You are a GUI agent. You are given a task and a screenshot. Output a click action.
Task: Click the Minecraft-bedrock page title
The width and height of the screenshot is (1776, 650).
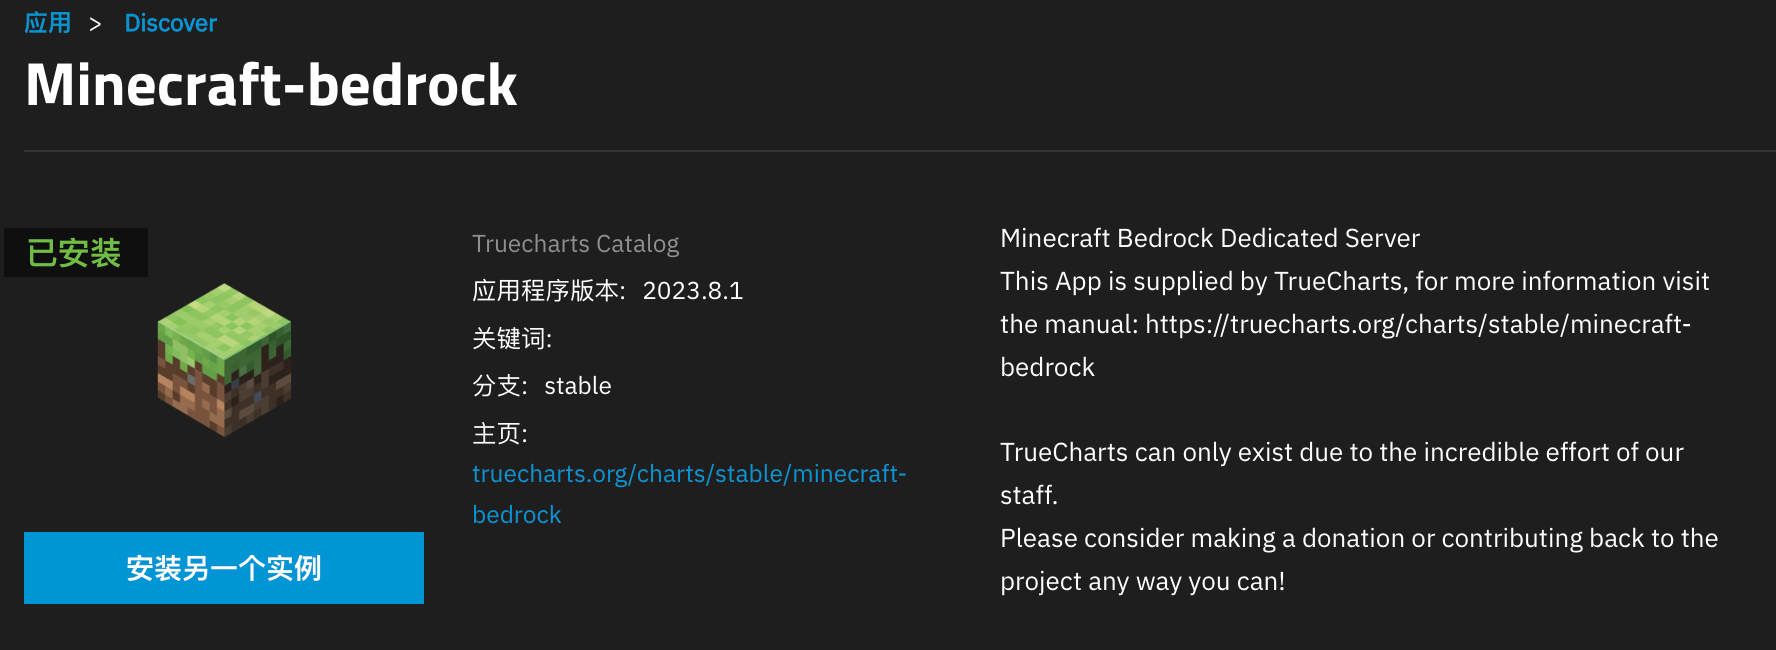[x=271, y=85]
